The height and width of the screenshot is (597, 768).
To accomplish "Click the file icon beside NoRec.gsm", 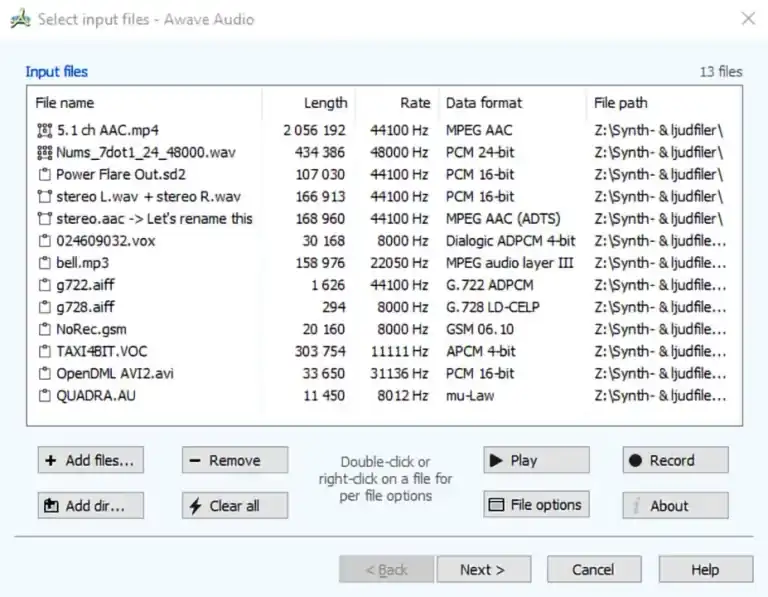I will 45,329.
